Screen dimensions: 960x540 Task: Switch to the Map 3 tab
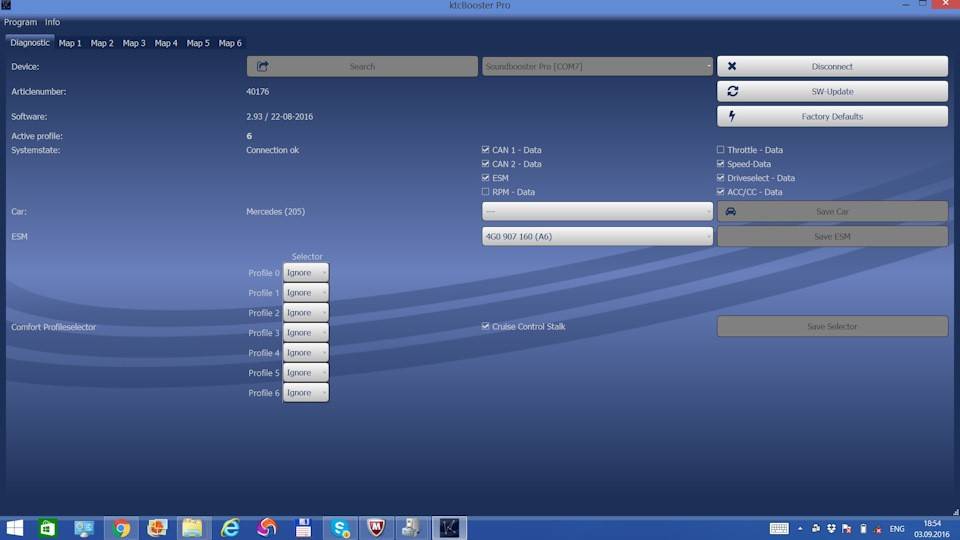pyautogui.click(x=134, y=43)
